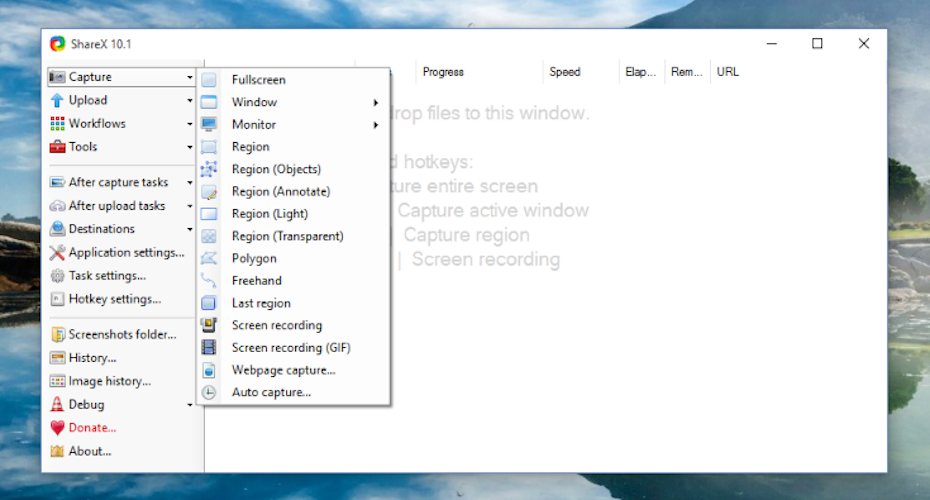The image size is (930, 500).
Task: Expand the Upload dropdown arrow
Action: 190,100
